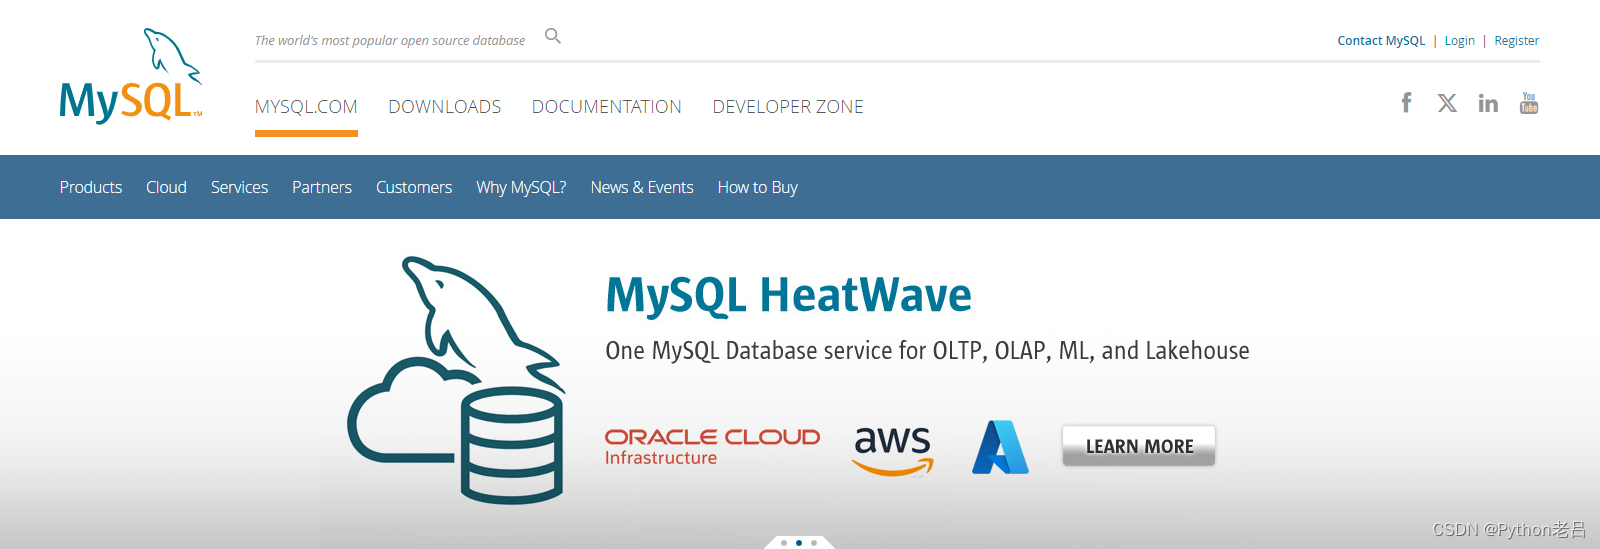1600x549 pixels.
Task: Select the third carousel dot
Action: [814, 543]
